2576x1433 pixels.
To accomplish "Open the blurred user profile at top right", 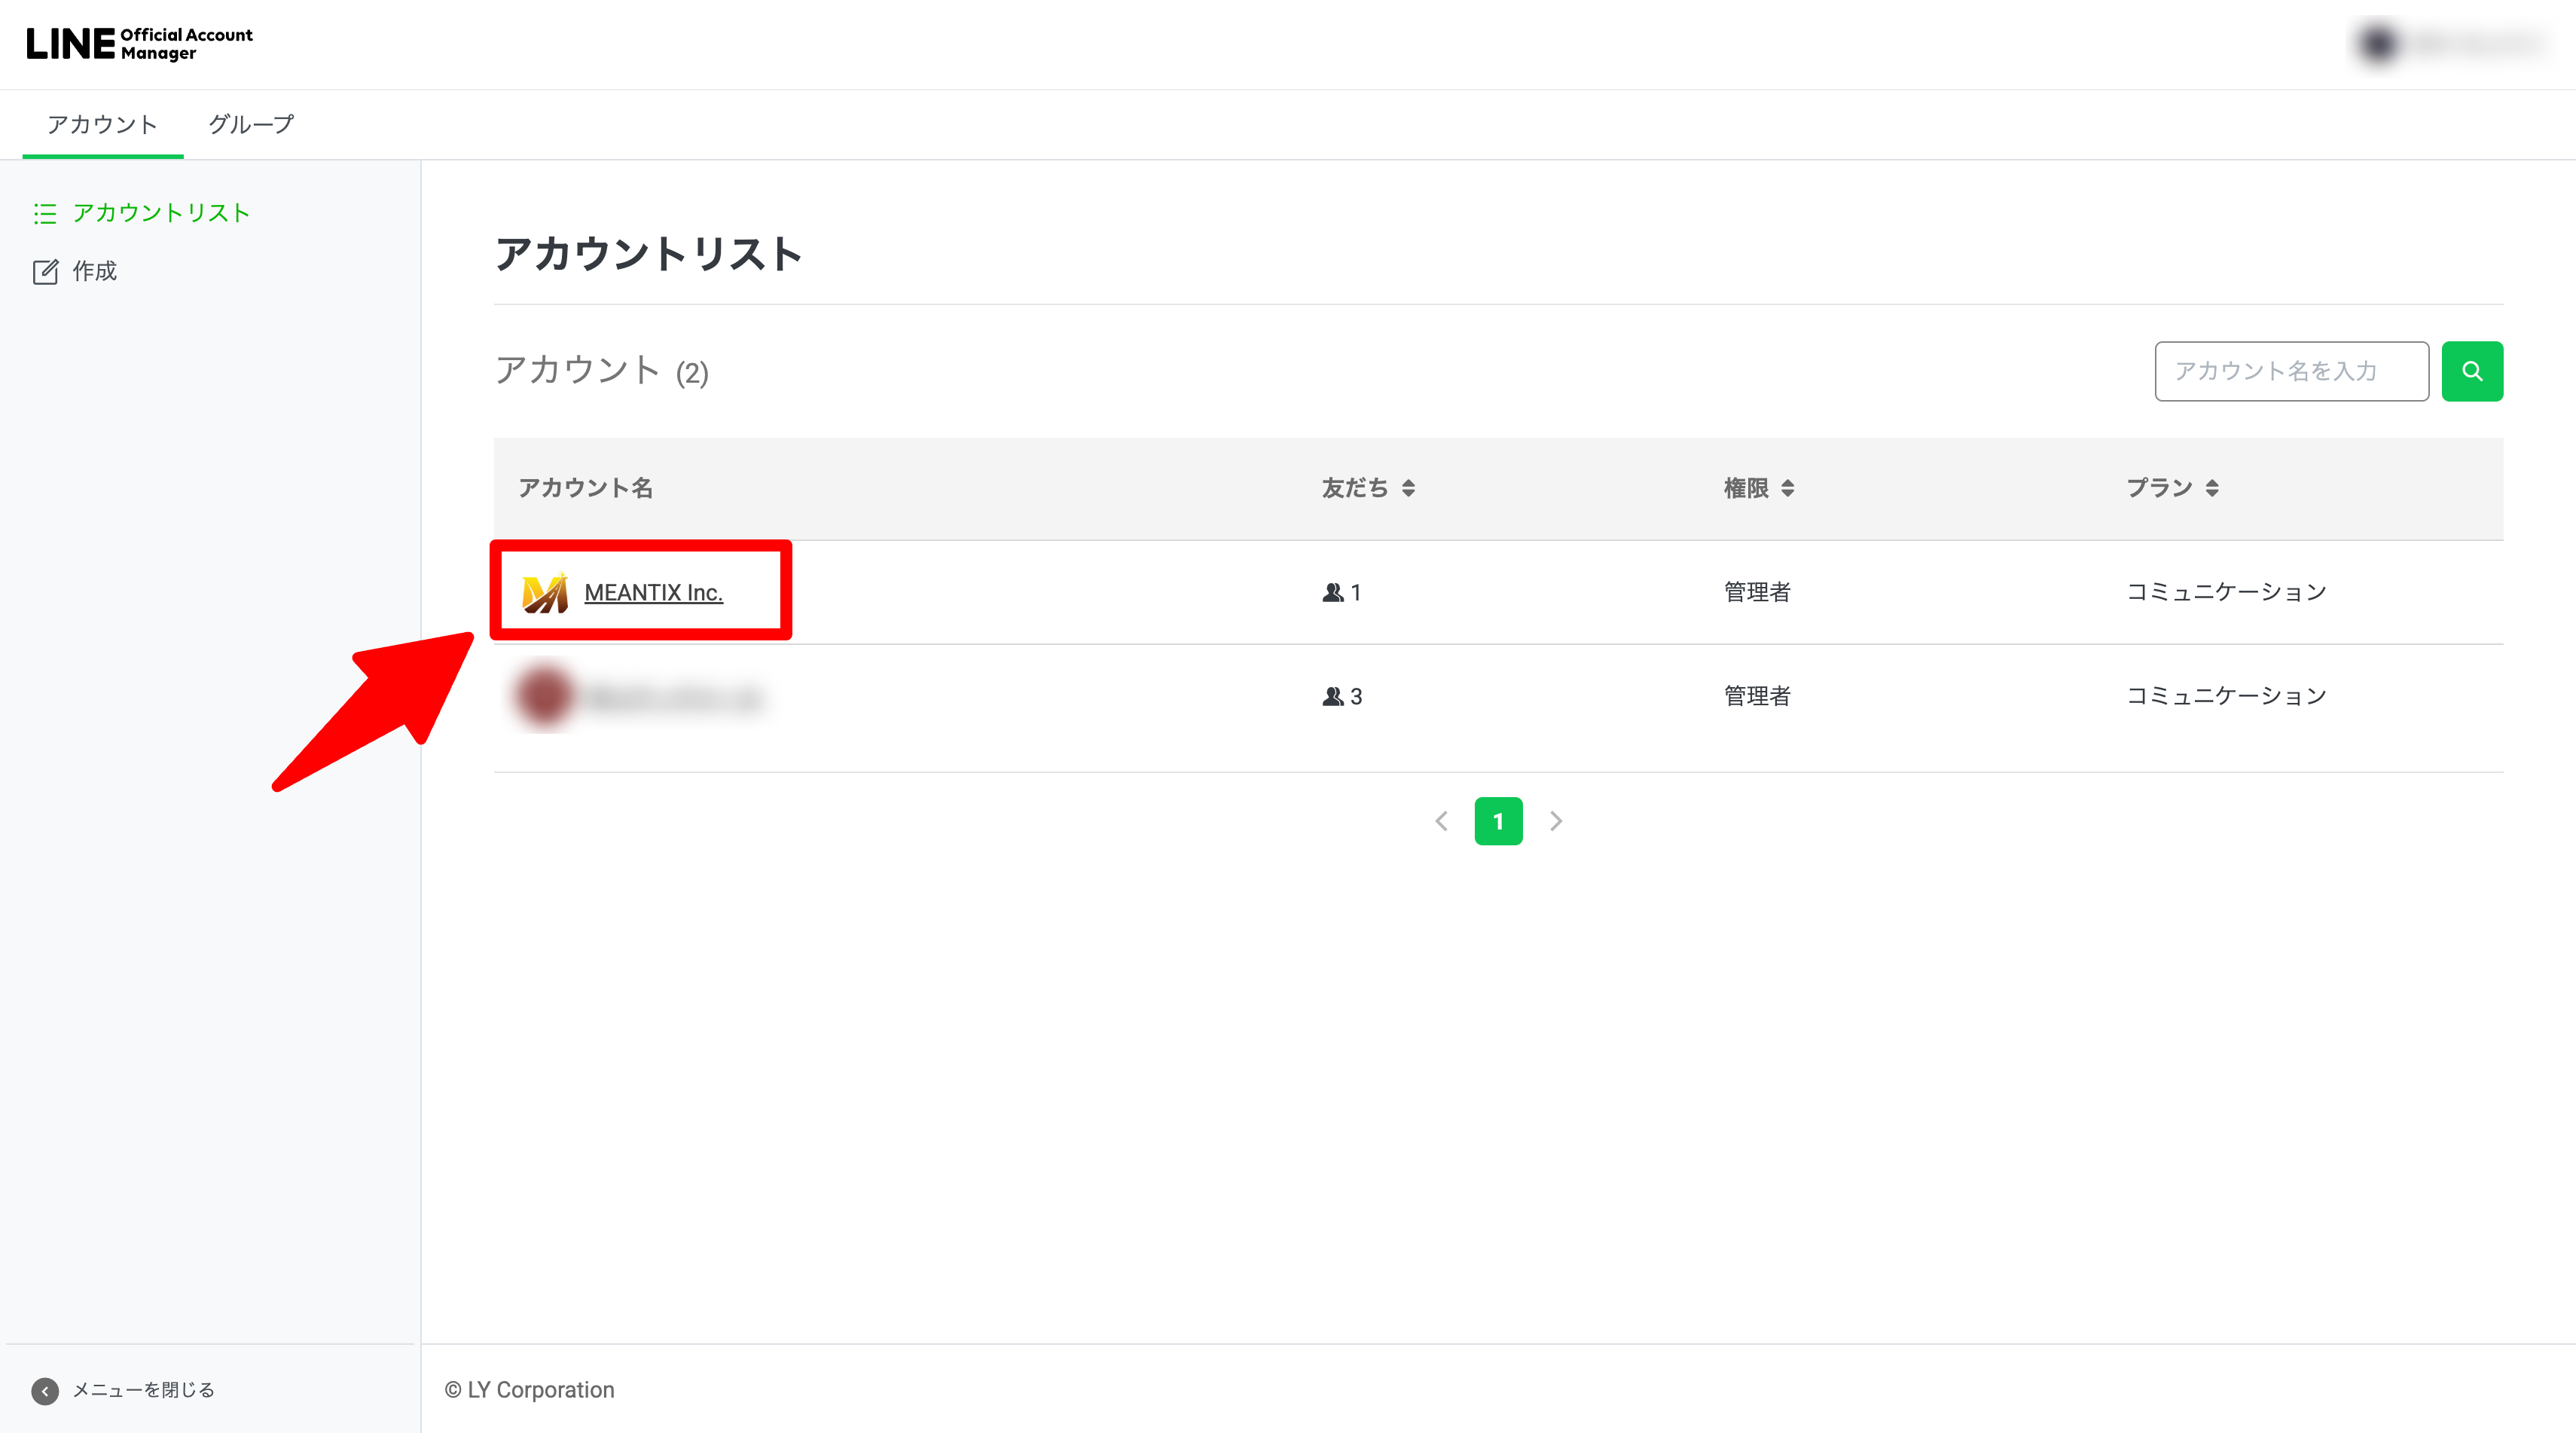I will tap(2452, 44).
